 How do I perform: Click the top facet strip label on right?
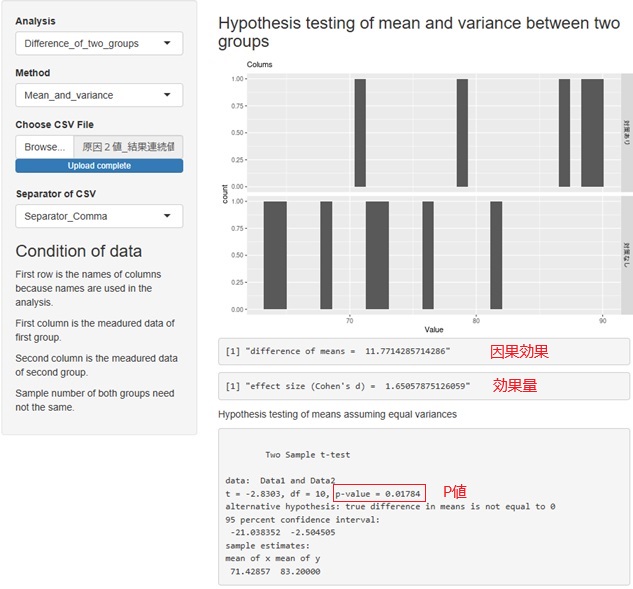pyautogui.click(x=626, y=132)
